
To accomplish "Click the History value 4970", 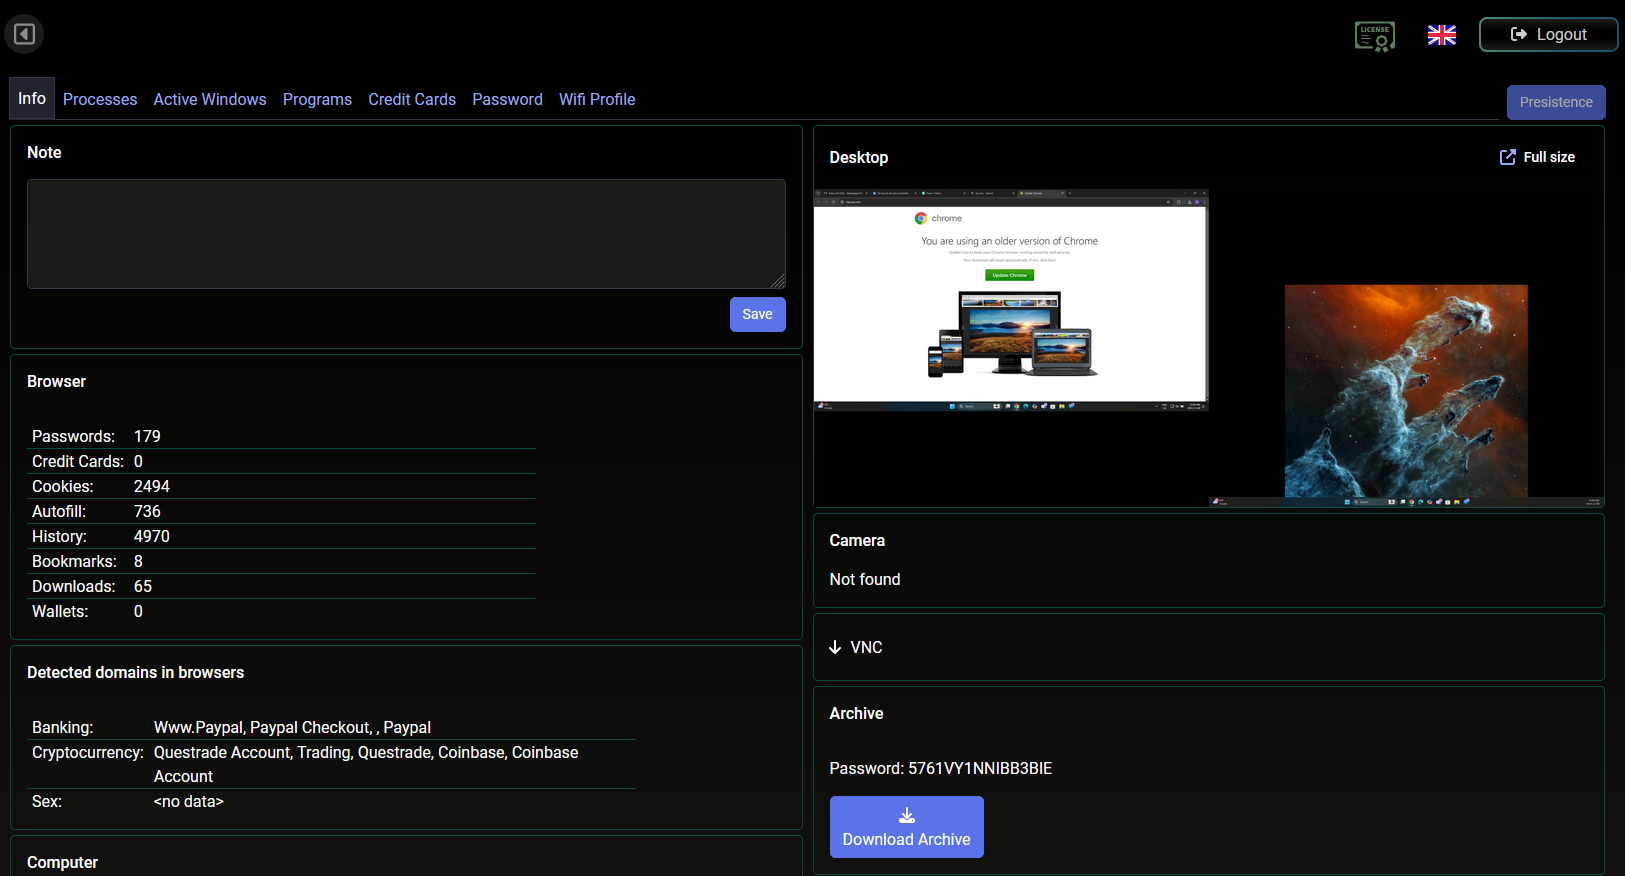I will (x=152, y=536).
